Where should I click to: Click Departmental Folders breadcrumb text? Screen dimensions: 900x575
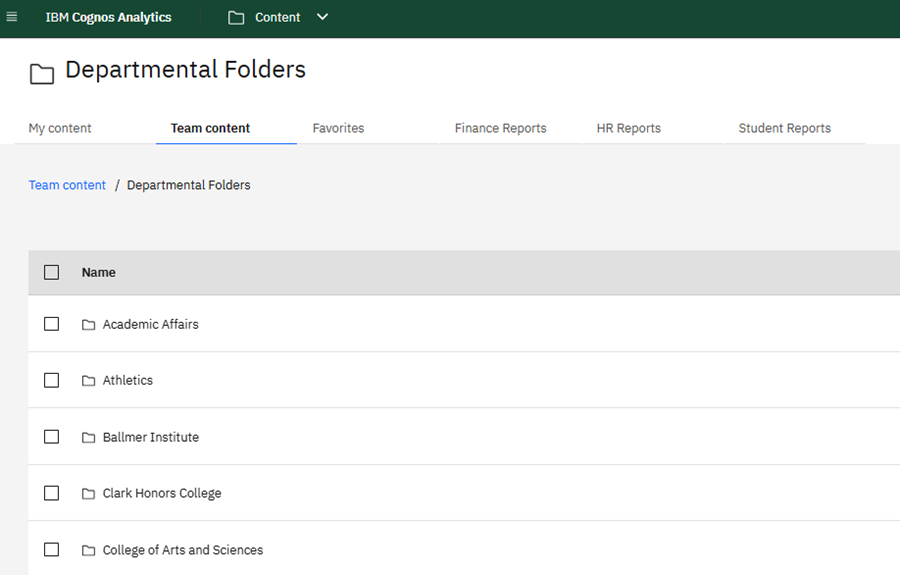[x=188, y=185]
